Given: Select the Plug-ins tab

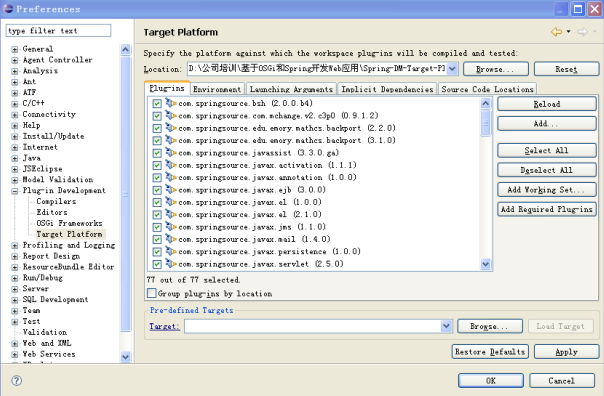Looking at the screenshot, I should coord(167,88).
